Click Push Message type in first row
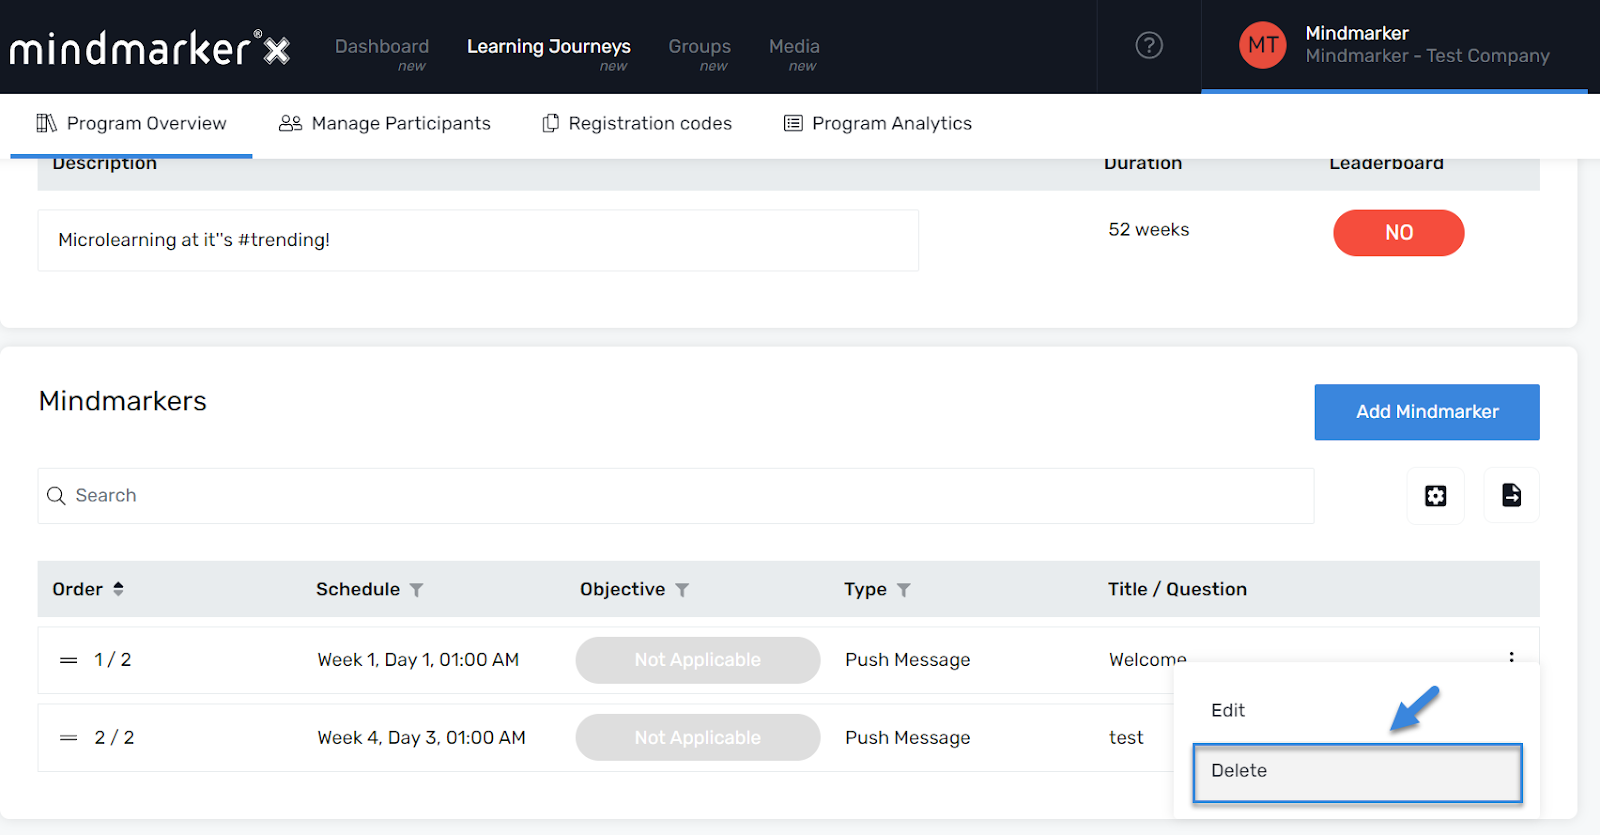This screenshot has width=1600, height=835. [908, 660]
